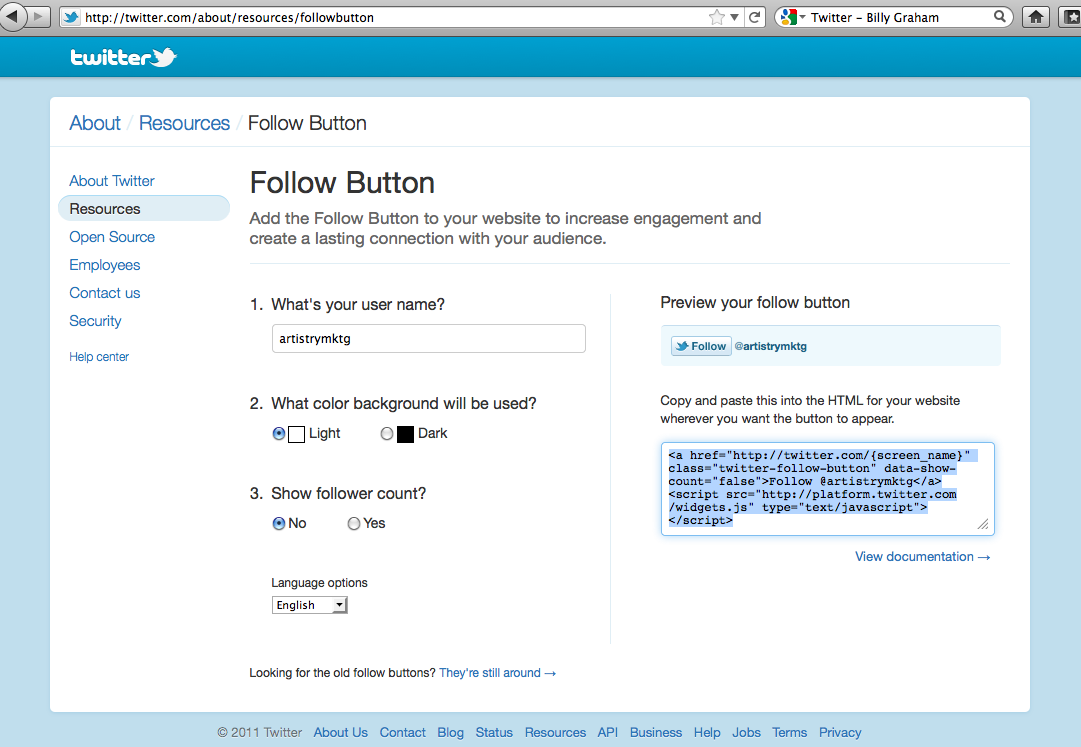This screenshot has height=747, width=1081.
Task: Click the browser home icon
Action: [1035, 17]
